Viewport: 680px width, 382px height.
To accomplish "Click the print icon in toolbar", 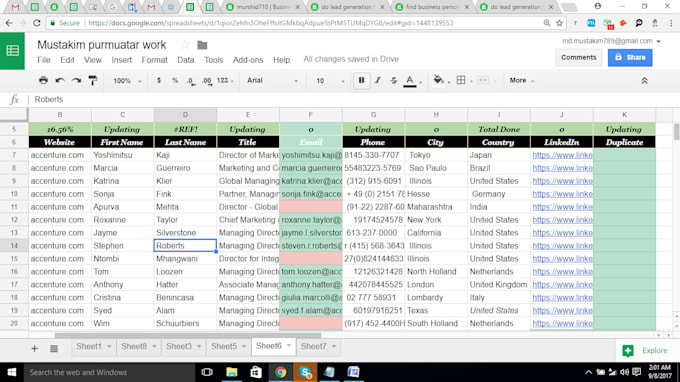I will click(43, 80).
